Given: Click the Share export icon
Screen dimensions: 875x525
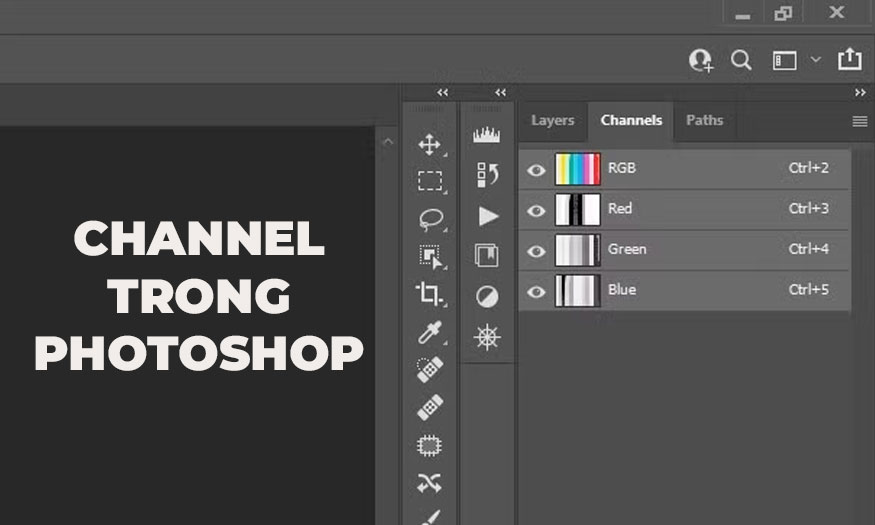Looking at the screenshot, I should pyautogui.click(x=849, y=59).
